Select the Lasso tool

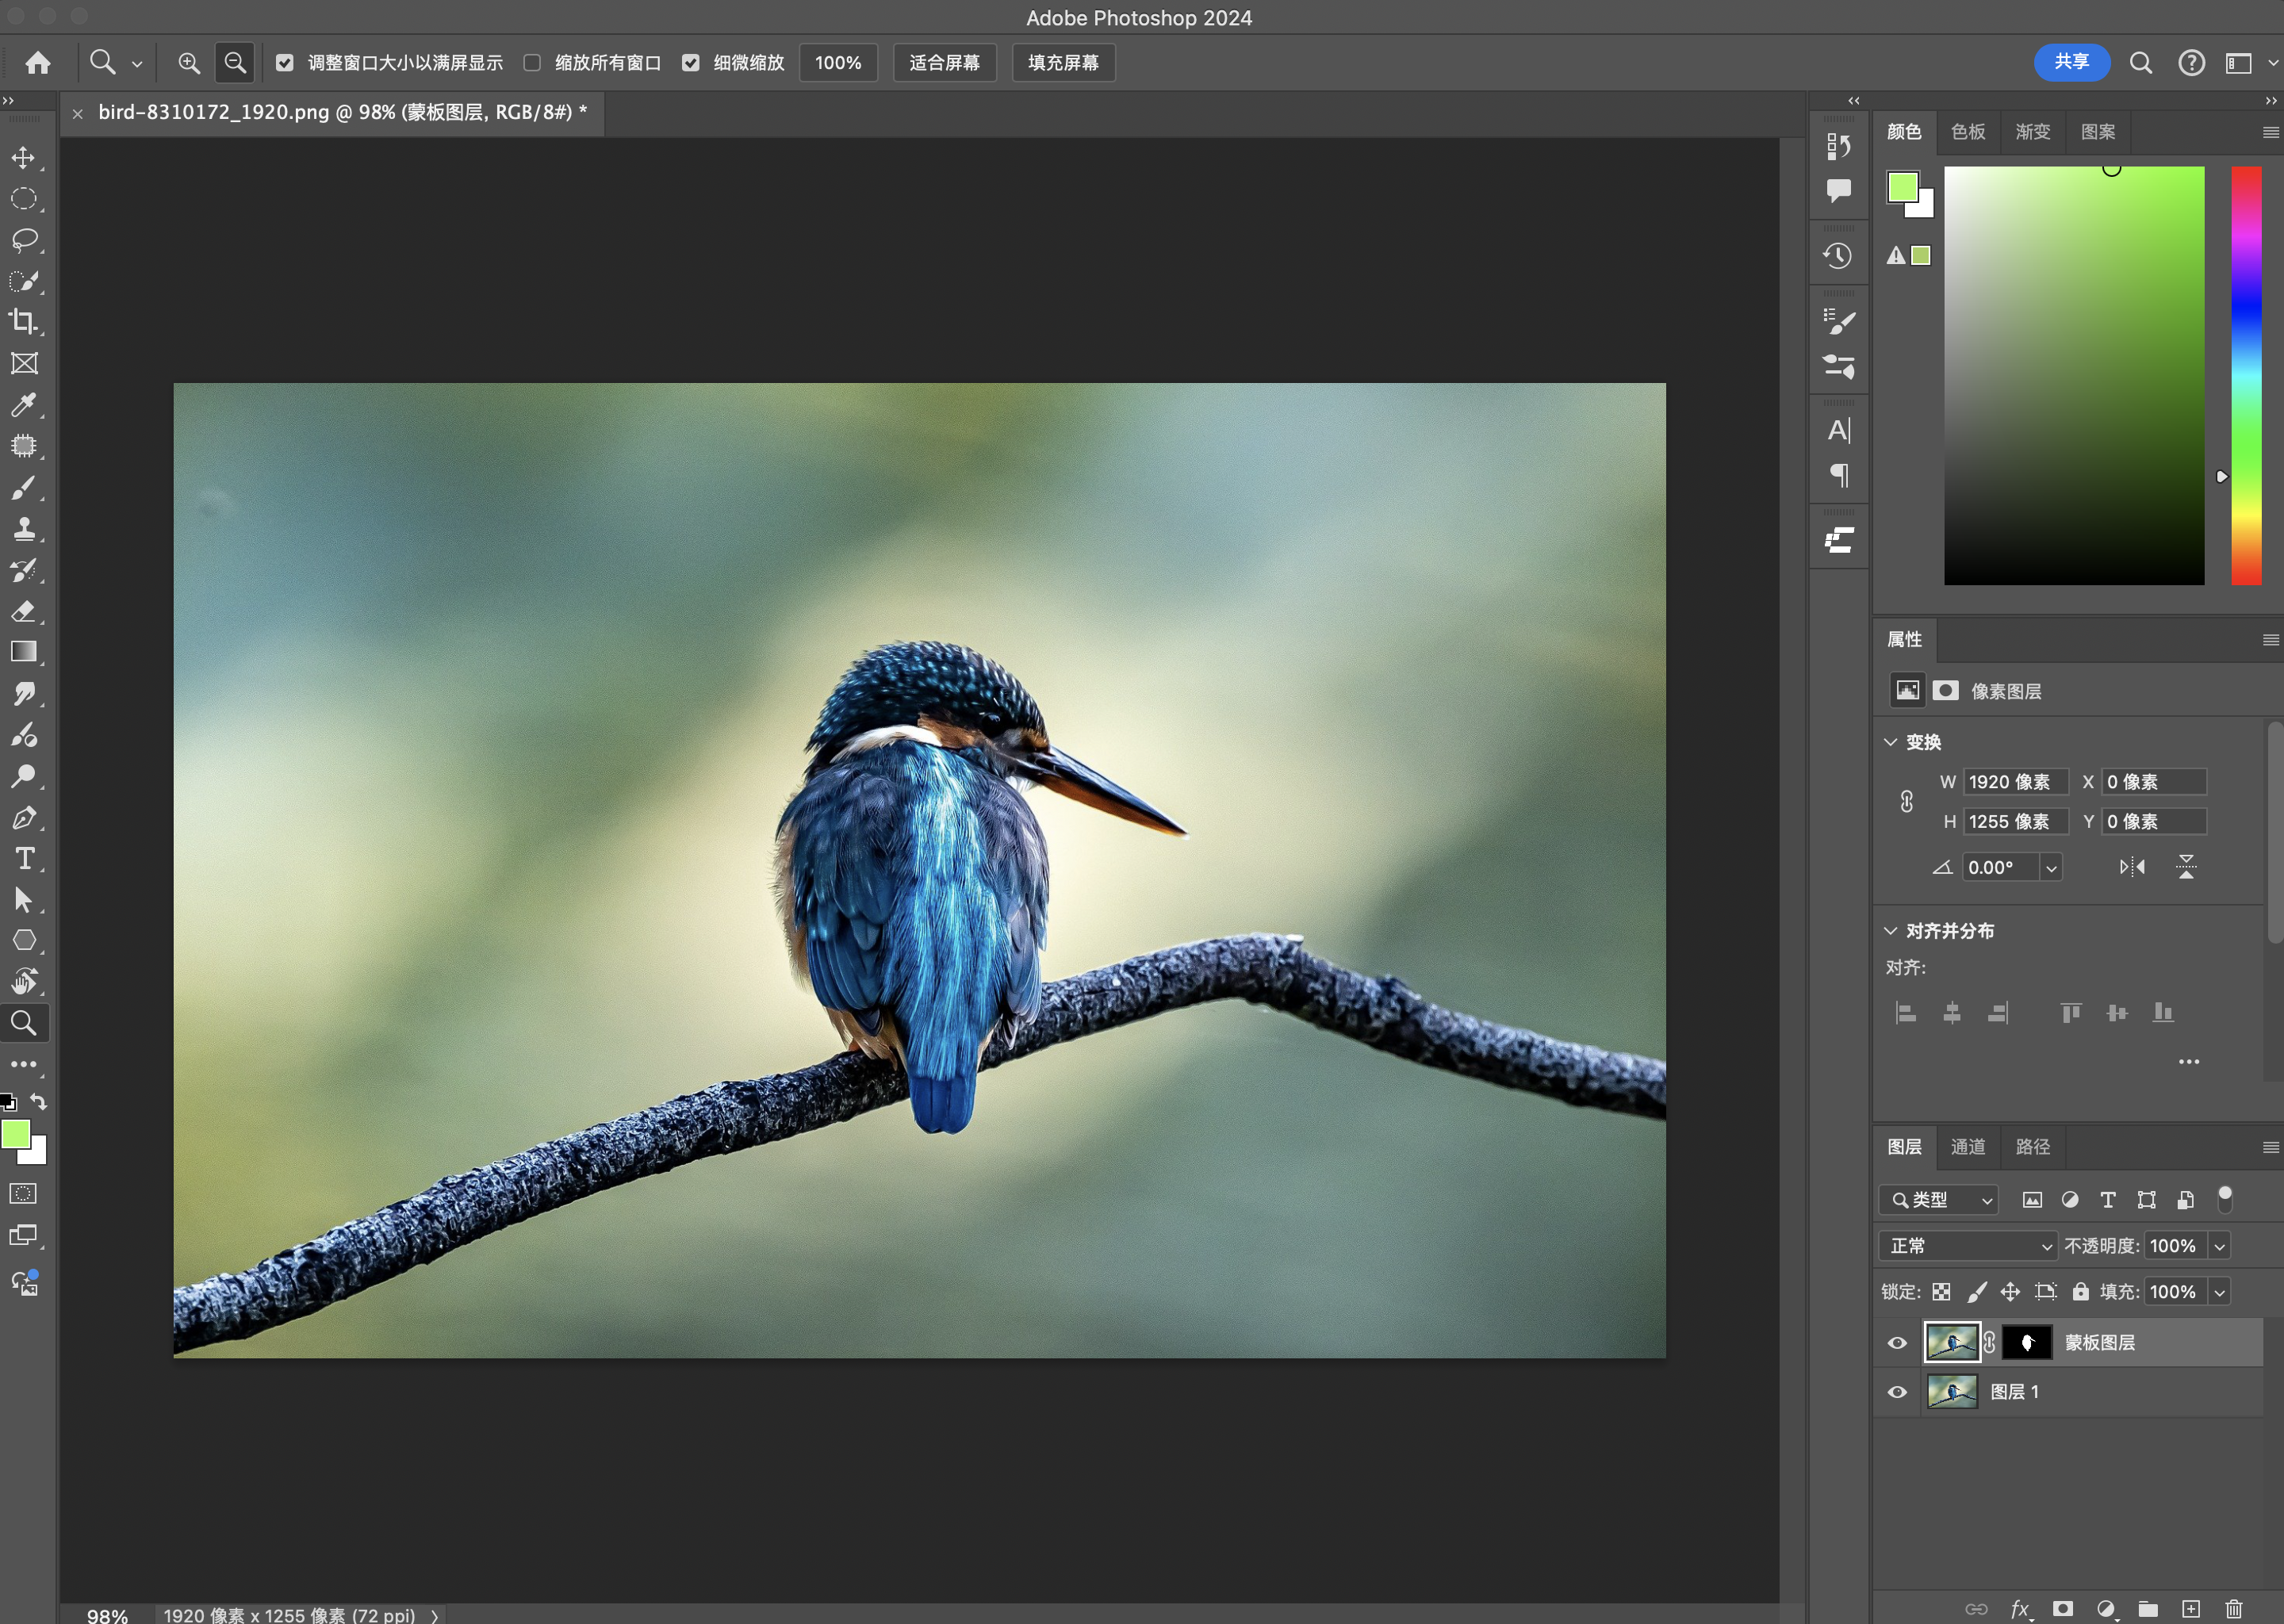[x=24, y=240]
